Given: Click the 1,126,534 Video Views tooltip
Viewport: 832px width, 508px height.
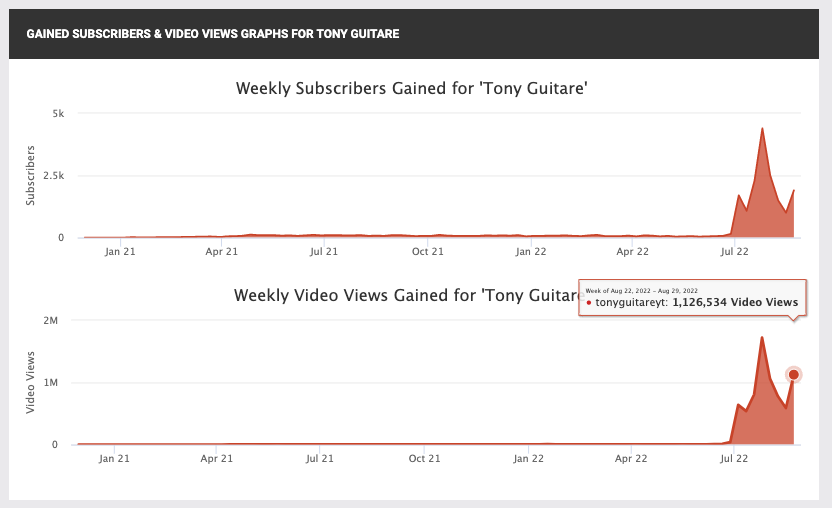Looking at the screenshot, I should tap(691, 302).
